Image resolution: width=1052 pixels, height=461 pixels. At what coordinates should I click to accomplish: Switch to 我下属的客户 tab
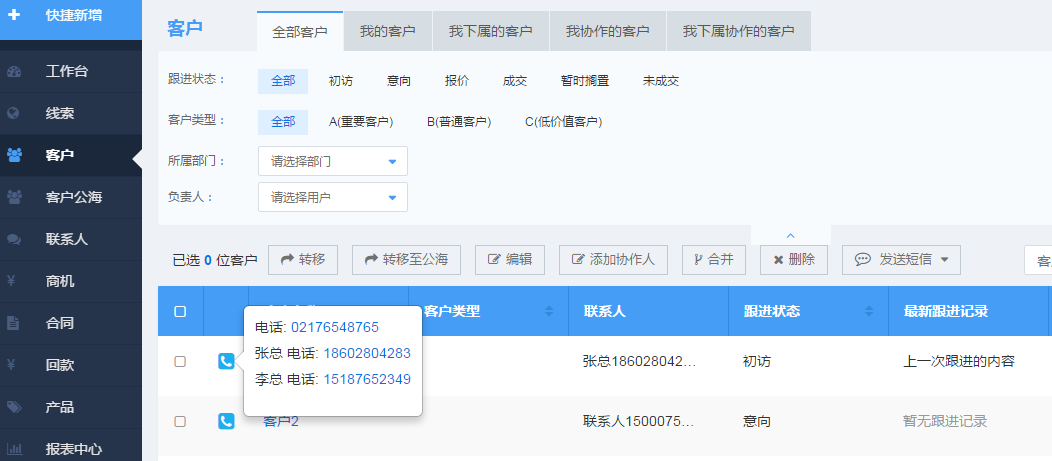click(x=490, y=32)
